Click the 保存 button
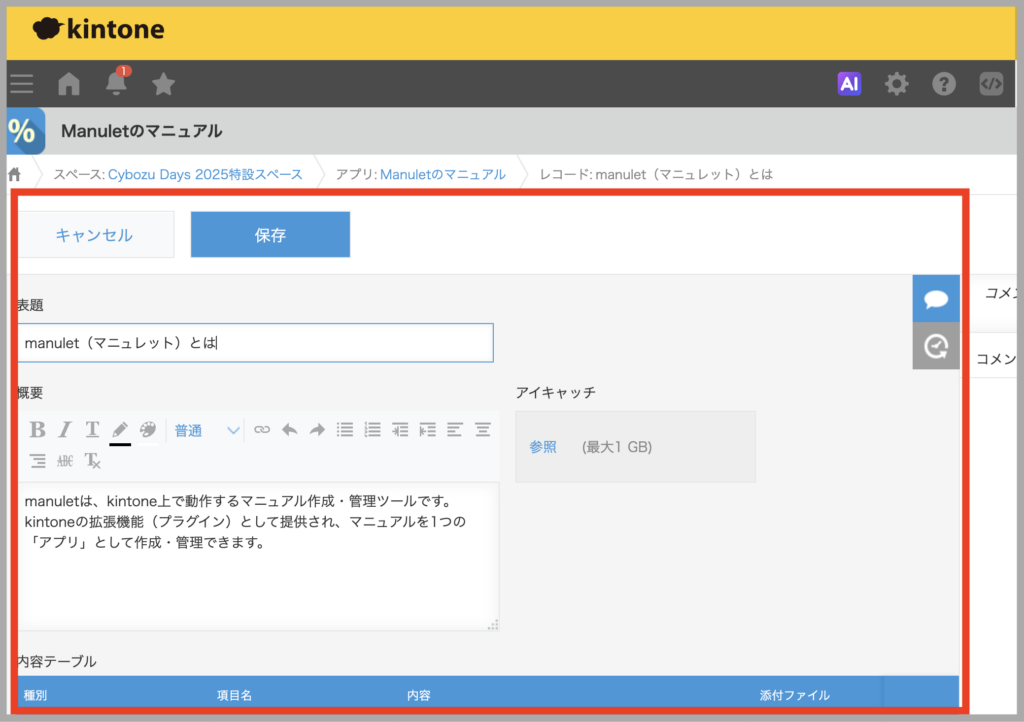The height and width of the screenshot is (722, 1024). coord(270,235)
